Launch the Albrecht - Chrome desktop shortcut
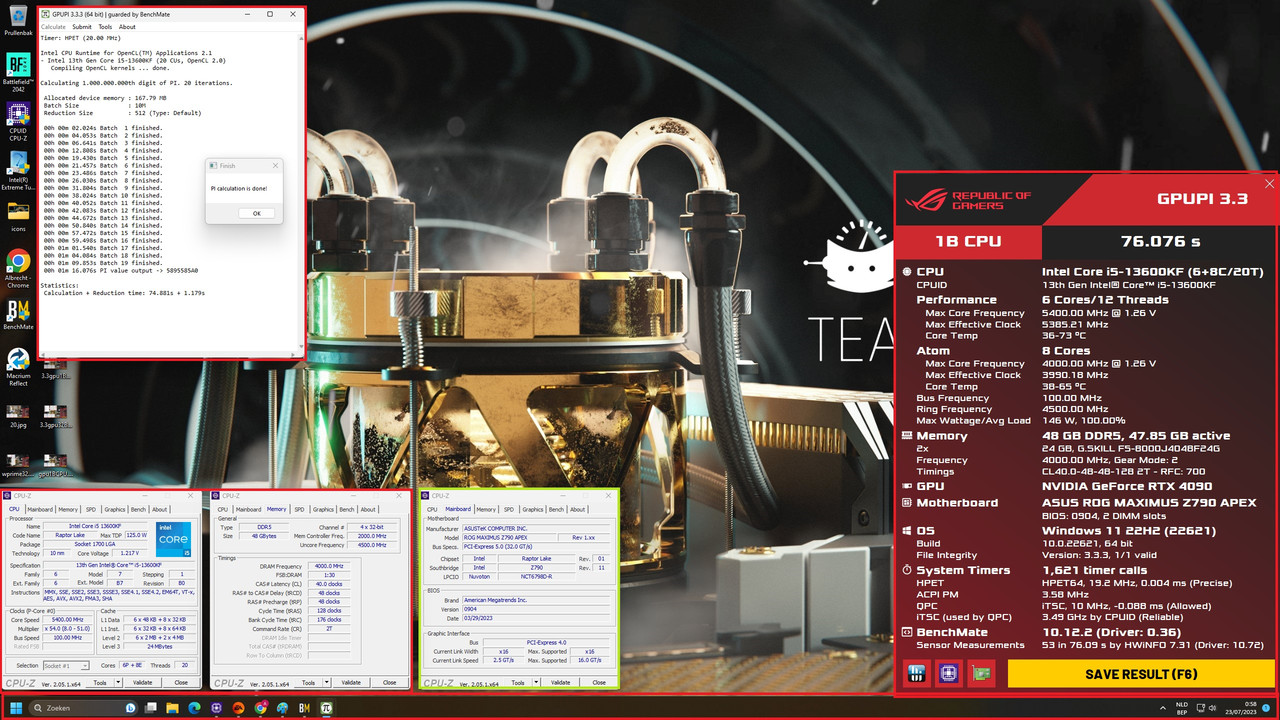Screen dimensions: 1280x720 click(18, 268)
